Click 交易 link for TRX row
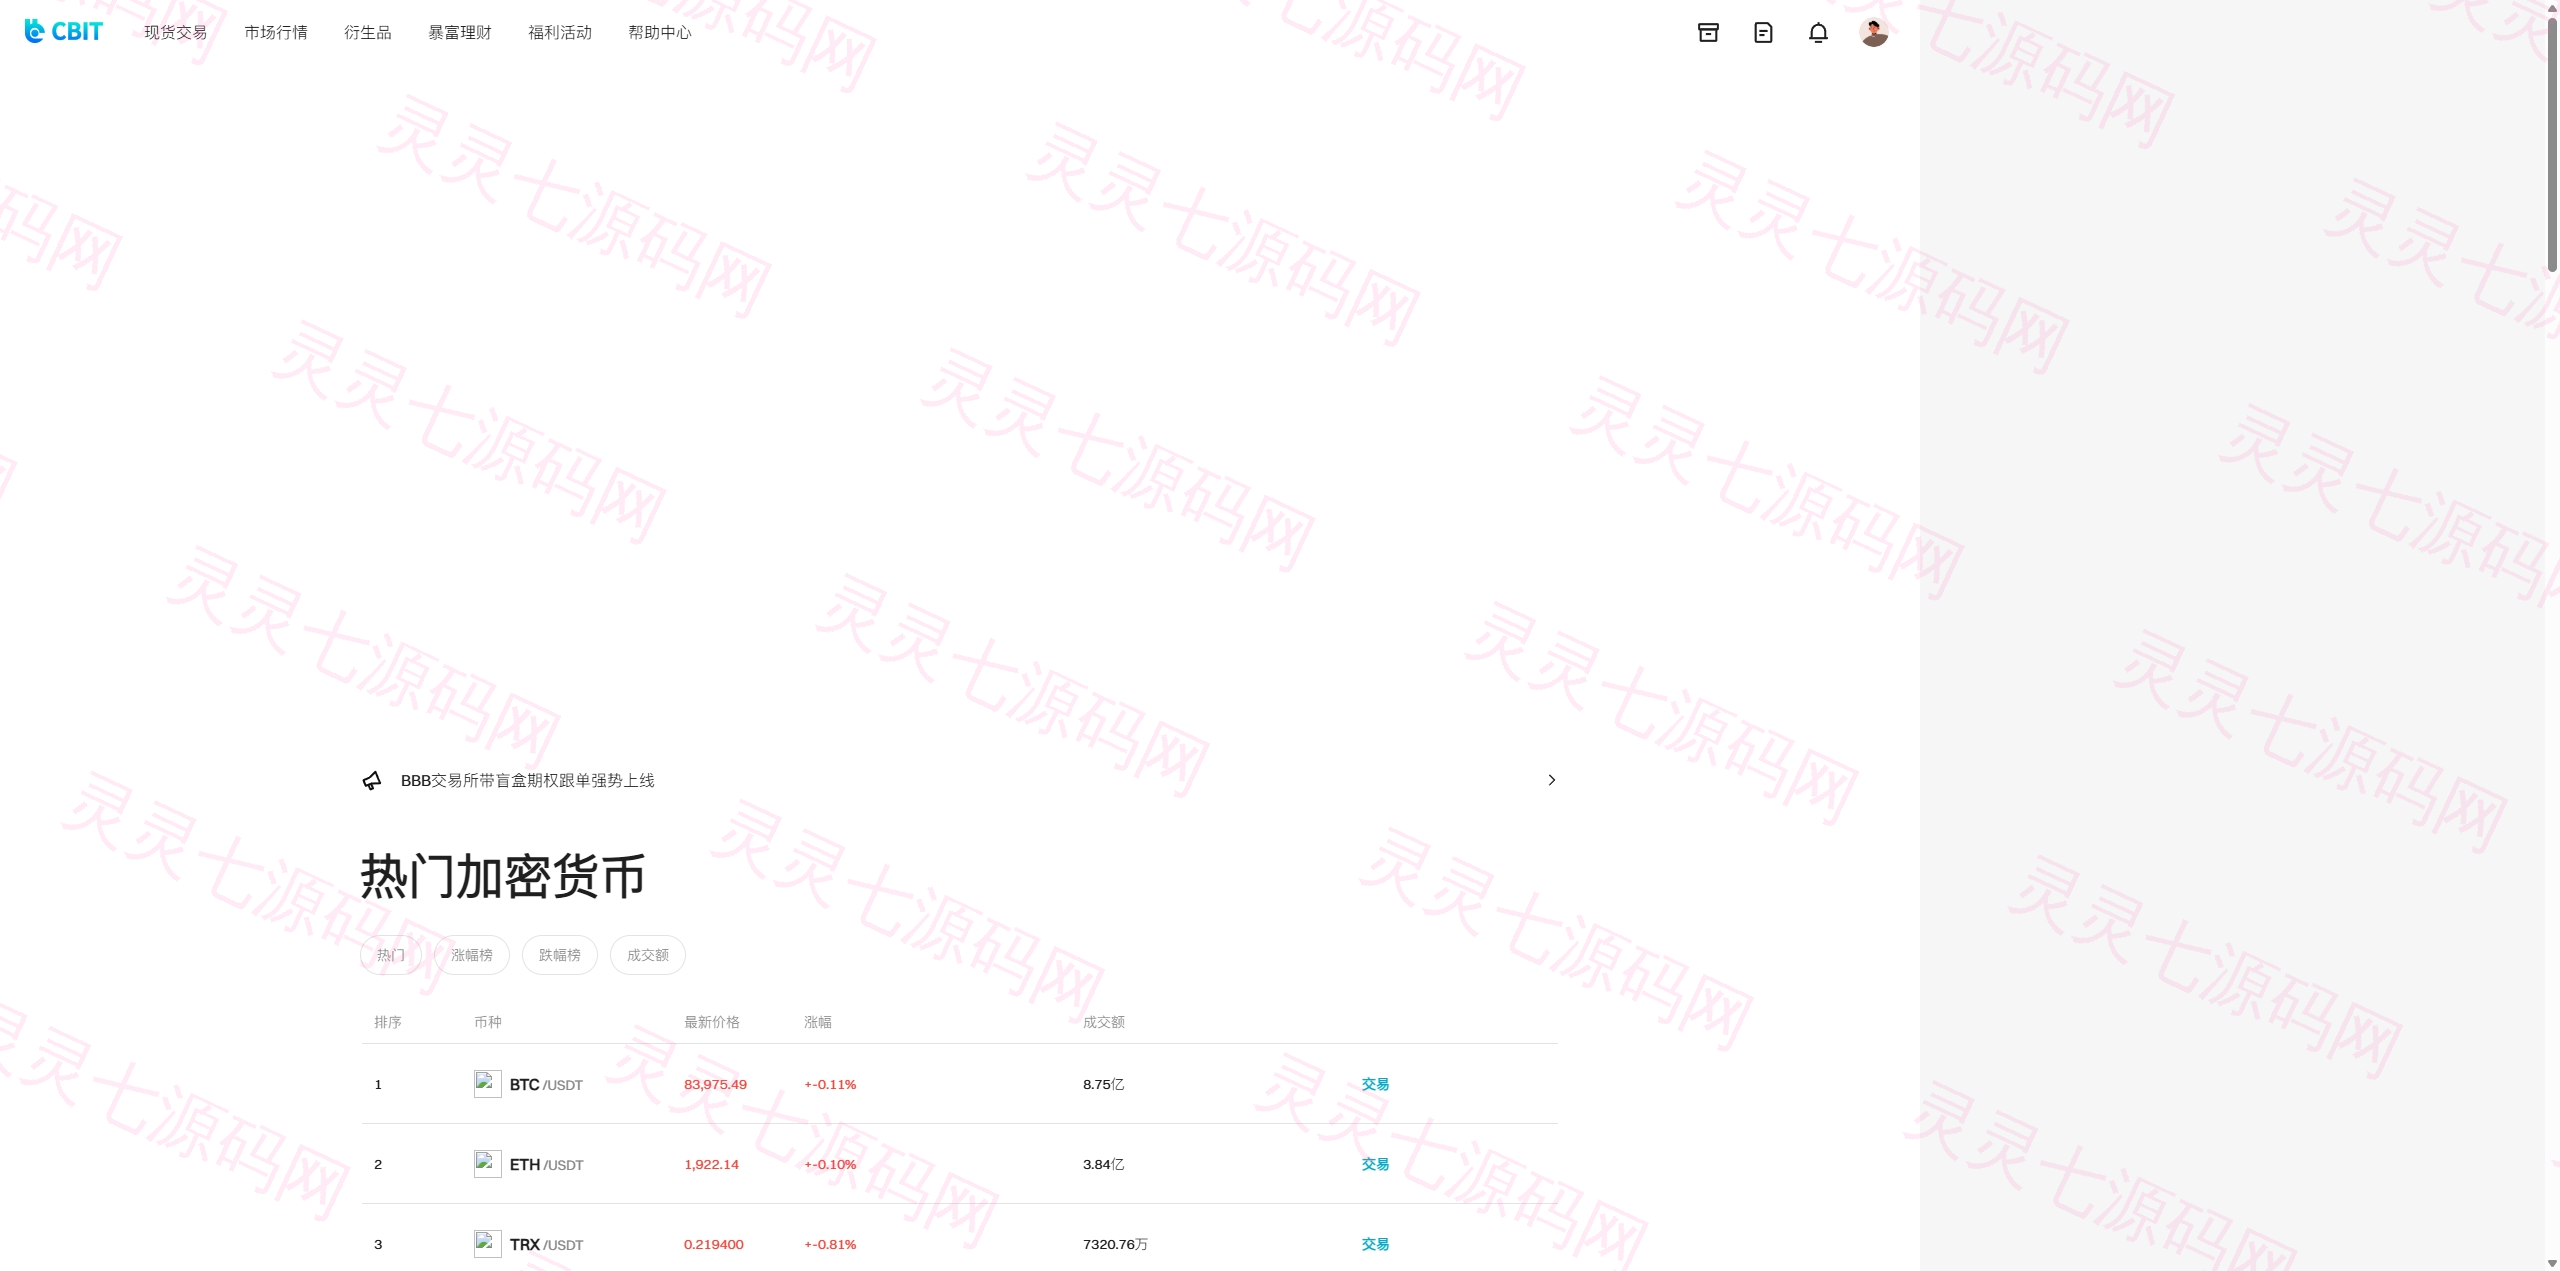This screenshot has height=1271, width=2560. pyautogui.click(x=1375, y=1244)
